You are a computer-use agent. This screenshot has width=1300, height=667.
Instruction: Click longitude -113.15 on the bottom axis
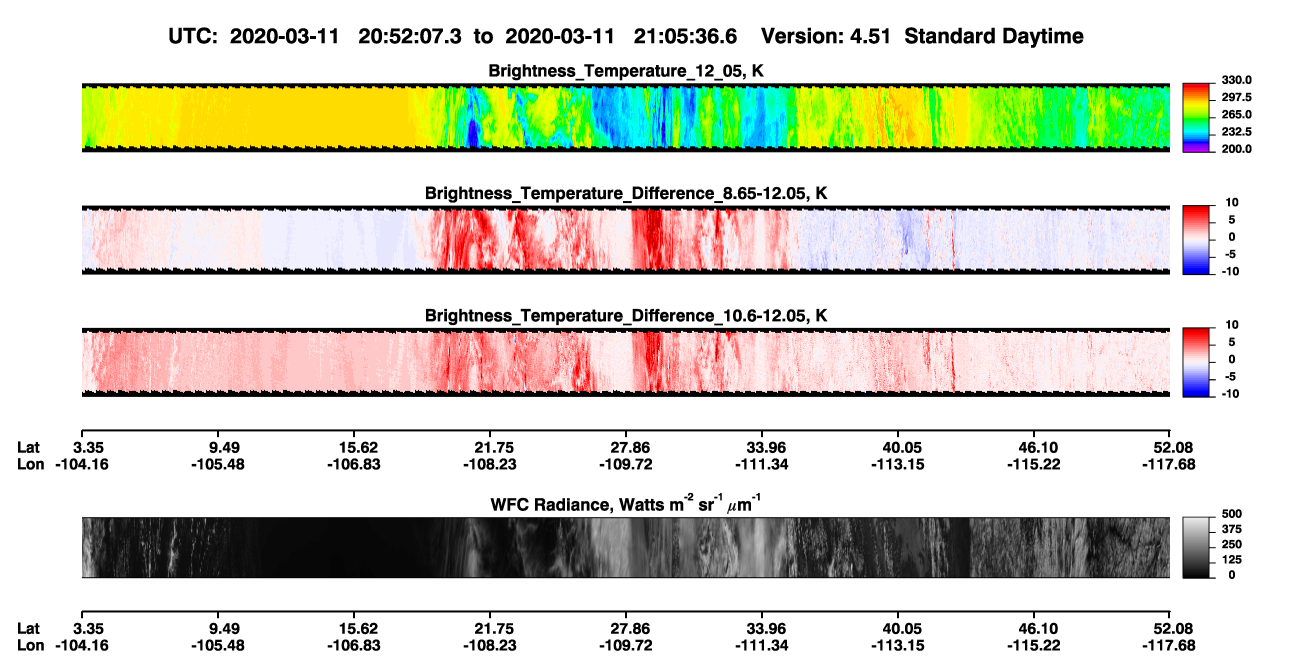pyautogui.click(x=899, y=645)
